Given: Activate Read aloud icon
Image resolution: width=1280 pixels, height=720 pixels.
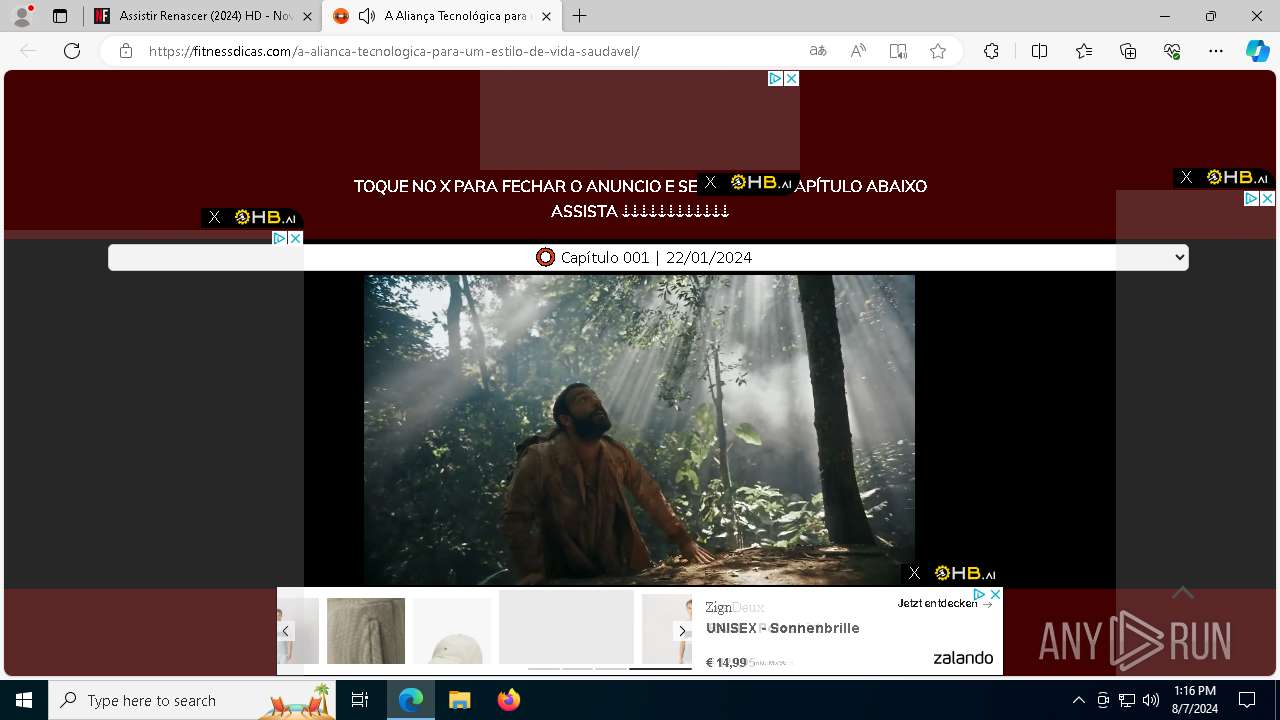Looking at the screenshot, I should click(x=858, y=51).
